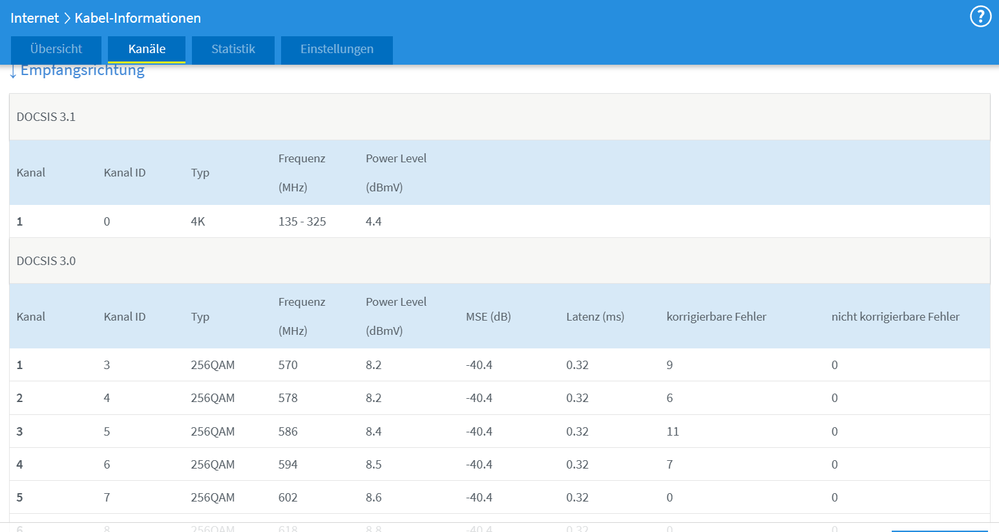Select the 135 - 325 frequency cell
The image size is (999, 532).
point(302,221)
